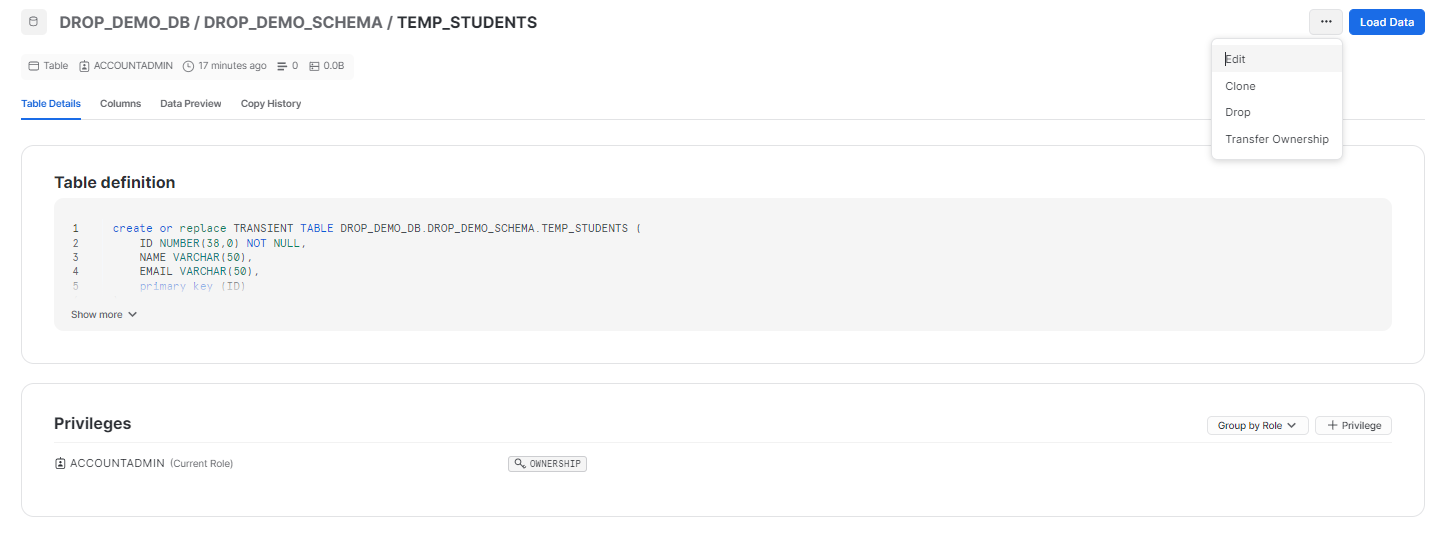Click the row count icon
The height and width of the screenshot is (543, 1440).
(282, 66)
